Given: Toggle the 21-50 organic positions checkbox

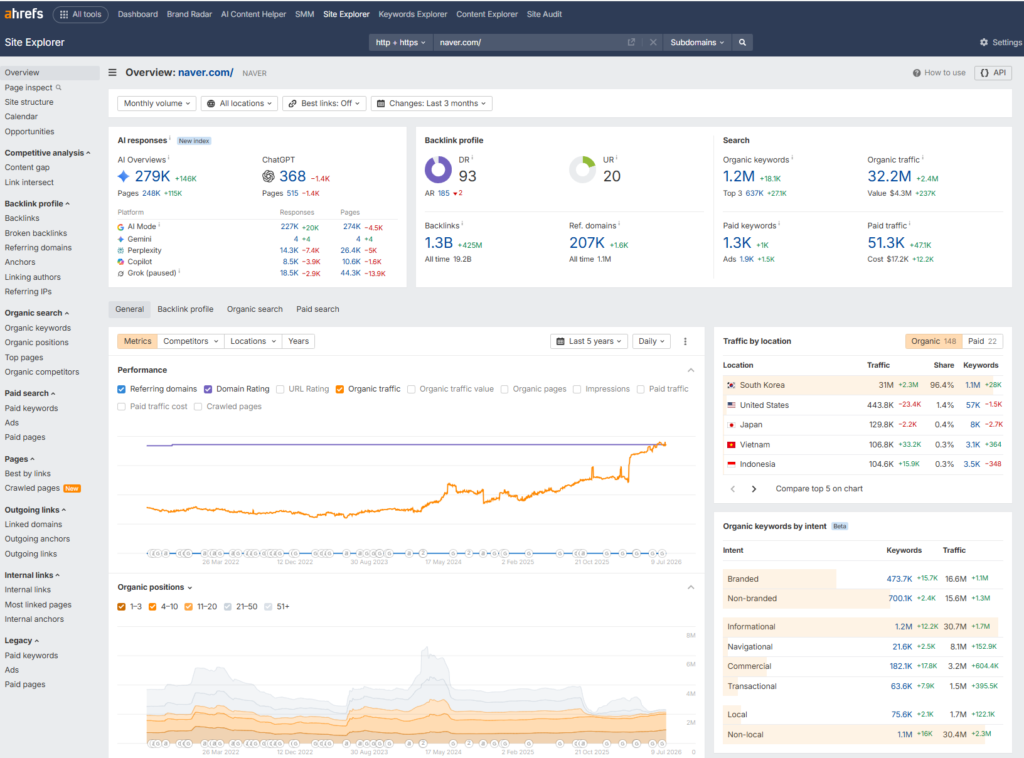Looking at the screenshot, I should 227,607.
